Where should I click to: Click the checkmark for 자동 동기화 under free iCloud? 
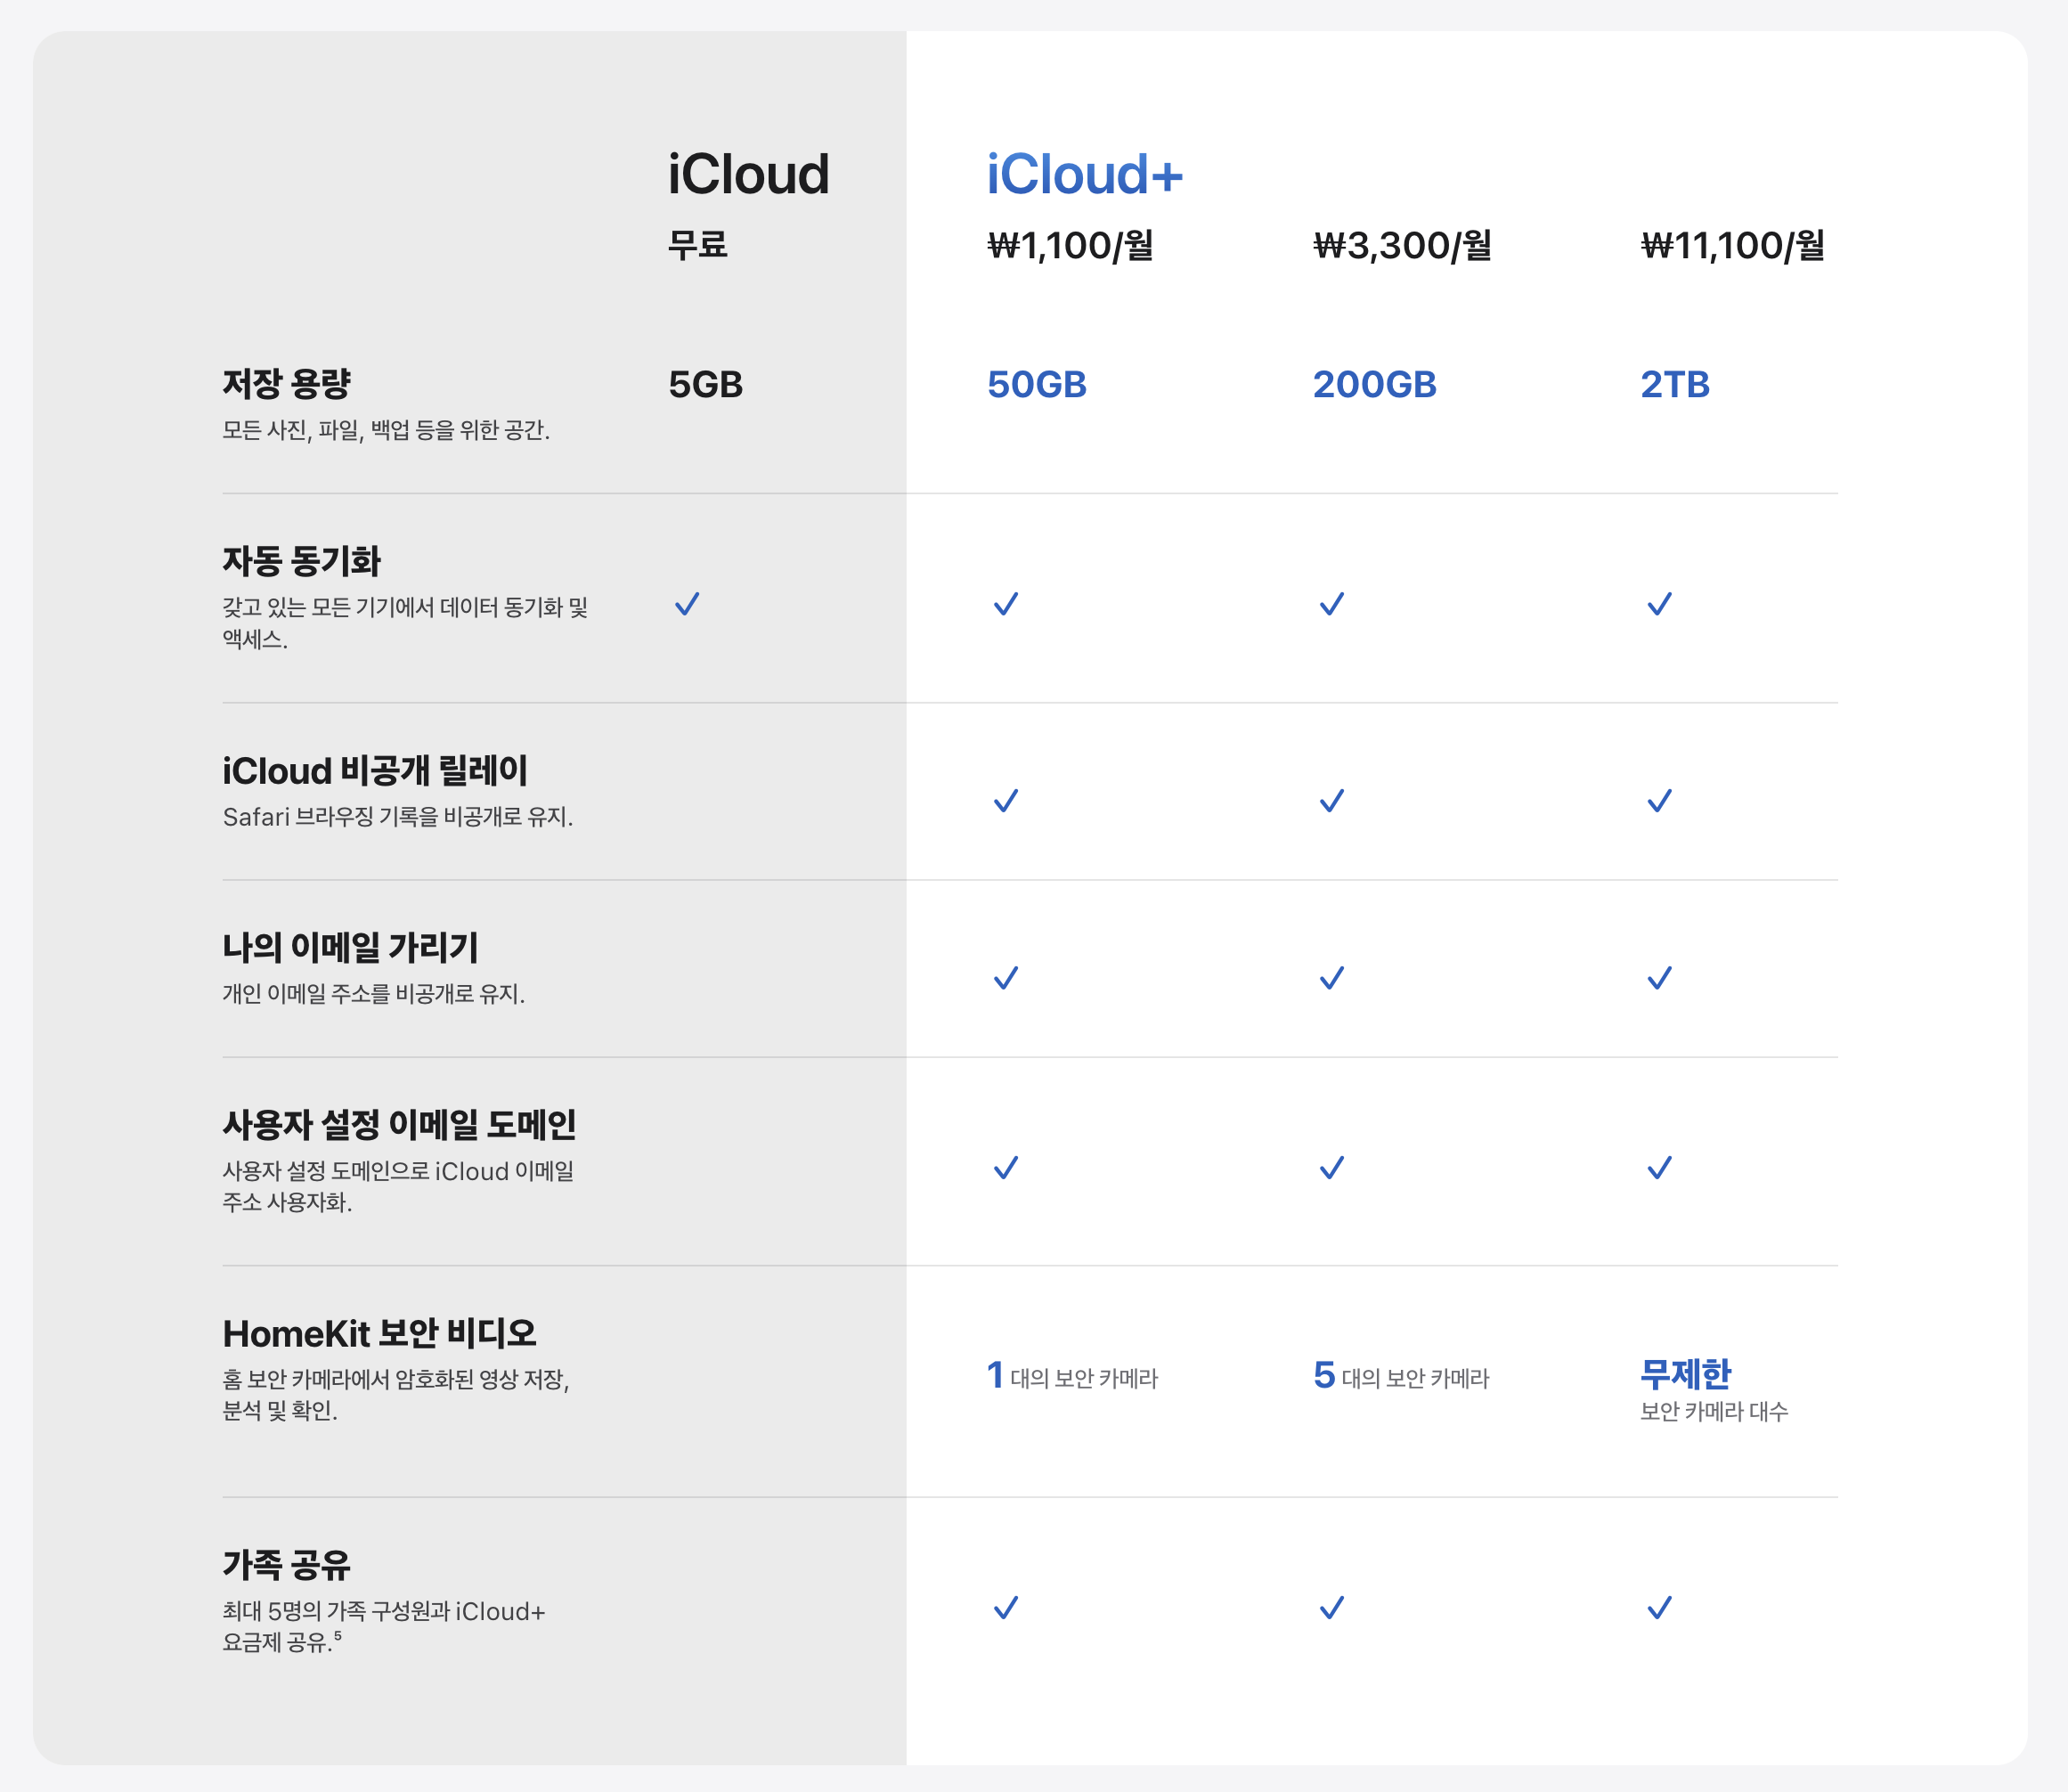(687, 604)
